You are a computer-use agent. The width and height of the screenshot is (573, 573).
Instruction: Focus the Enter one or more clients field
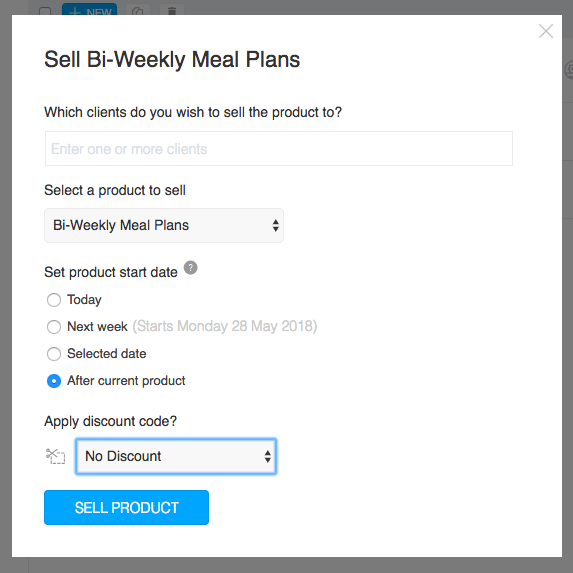pyautogui.click(x=279, y=149)
